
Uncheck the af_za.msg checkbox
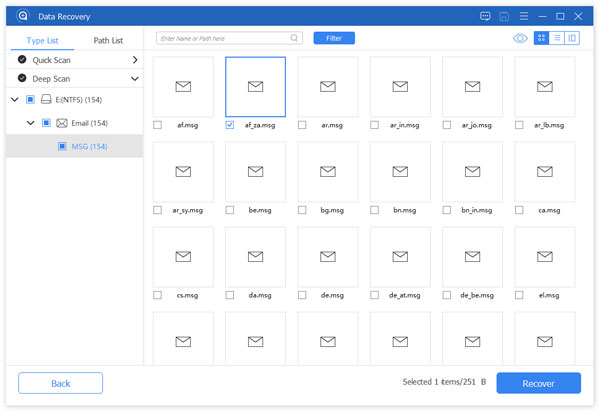(230, 125)
